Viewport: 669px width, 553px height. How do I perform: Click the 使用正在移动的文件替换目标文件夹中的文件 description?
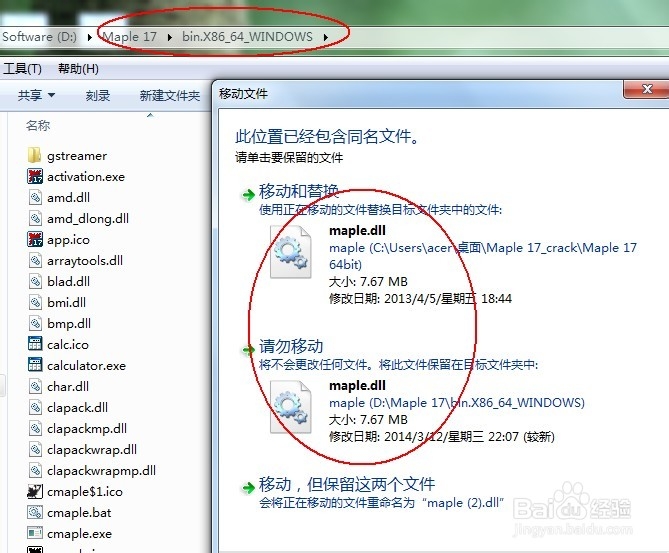click(380, 210)
